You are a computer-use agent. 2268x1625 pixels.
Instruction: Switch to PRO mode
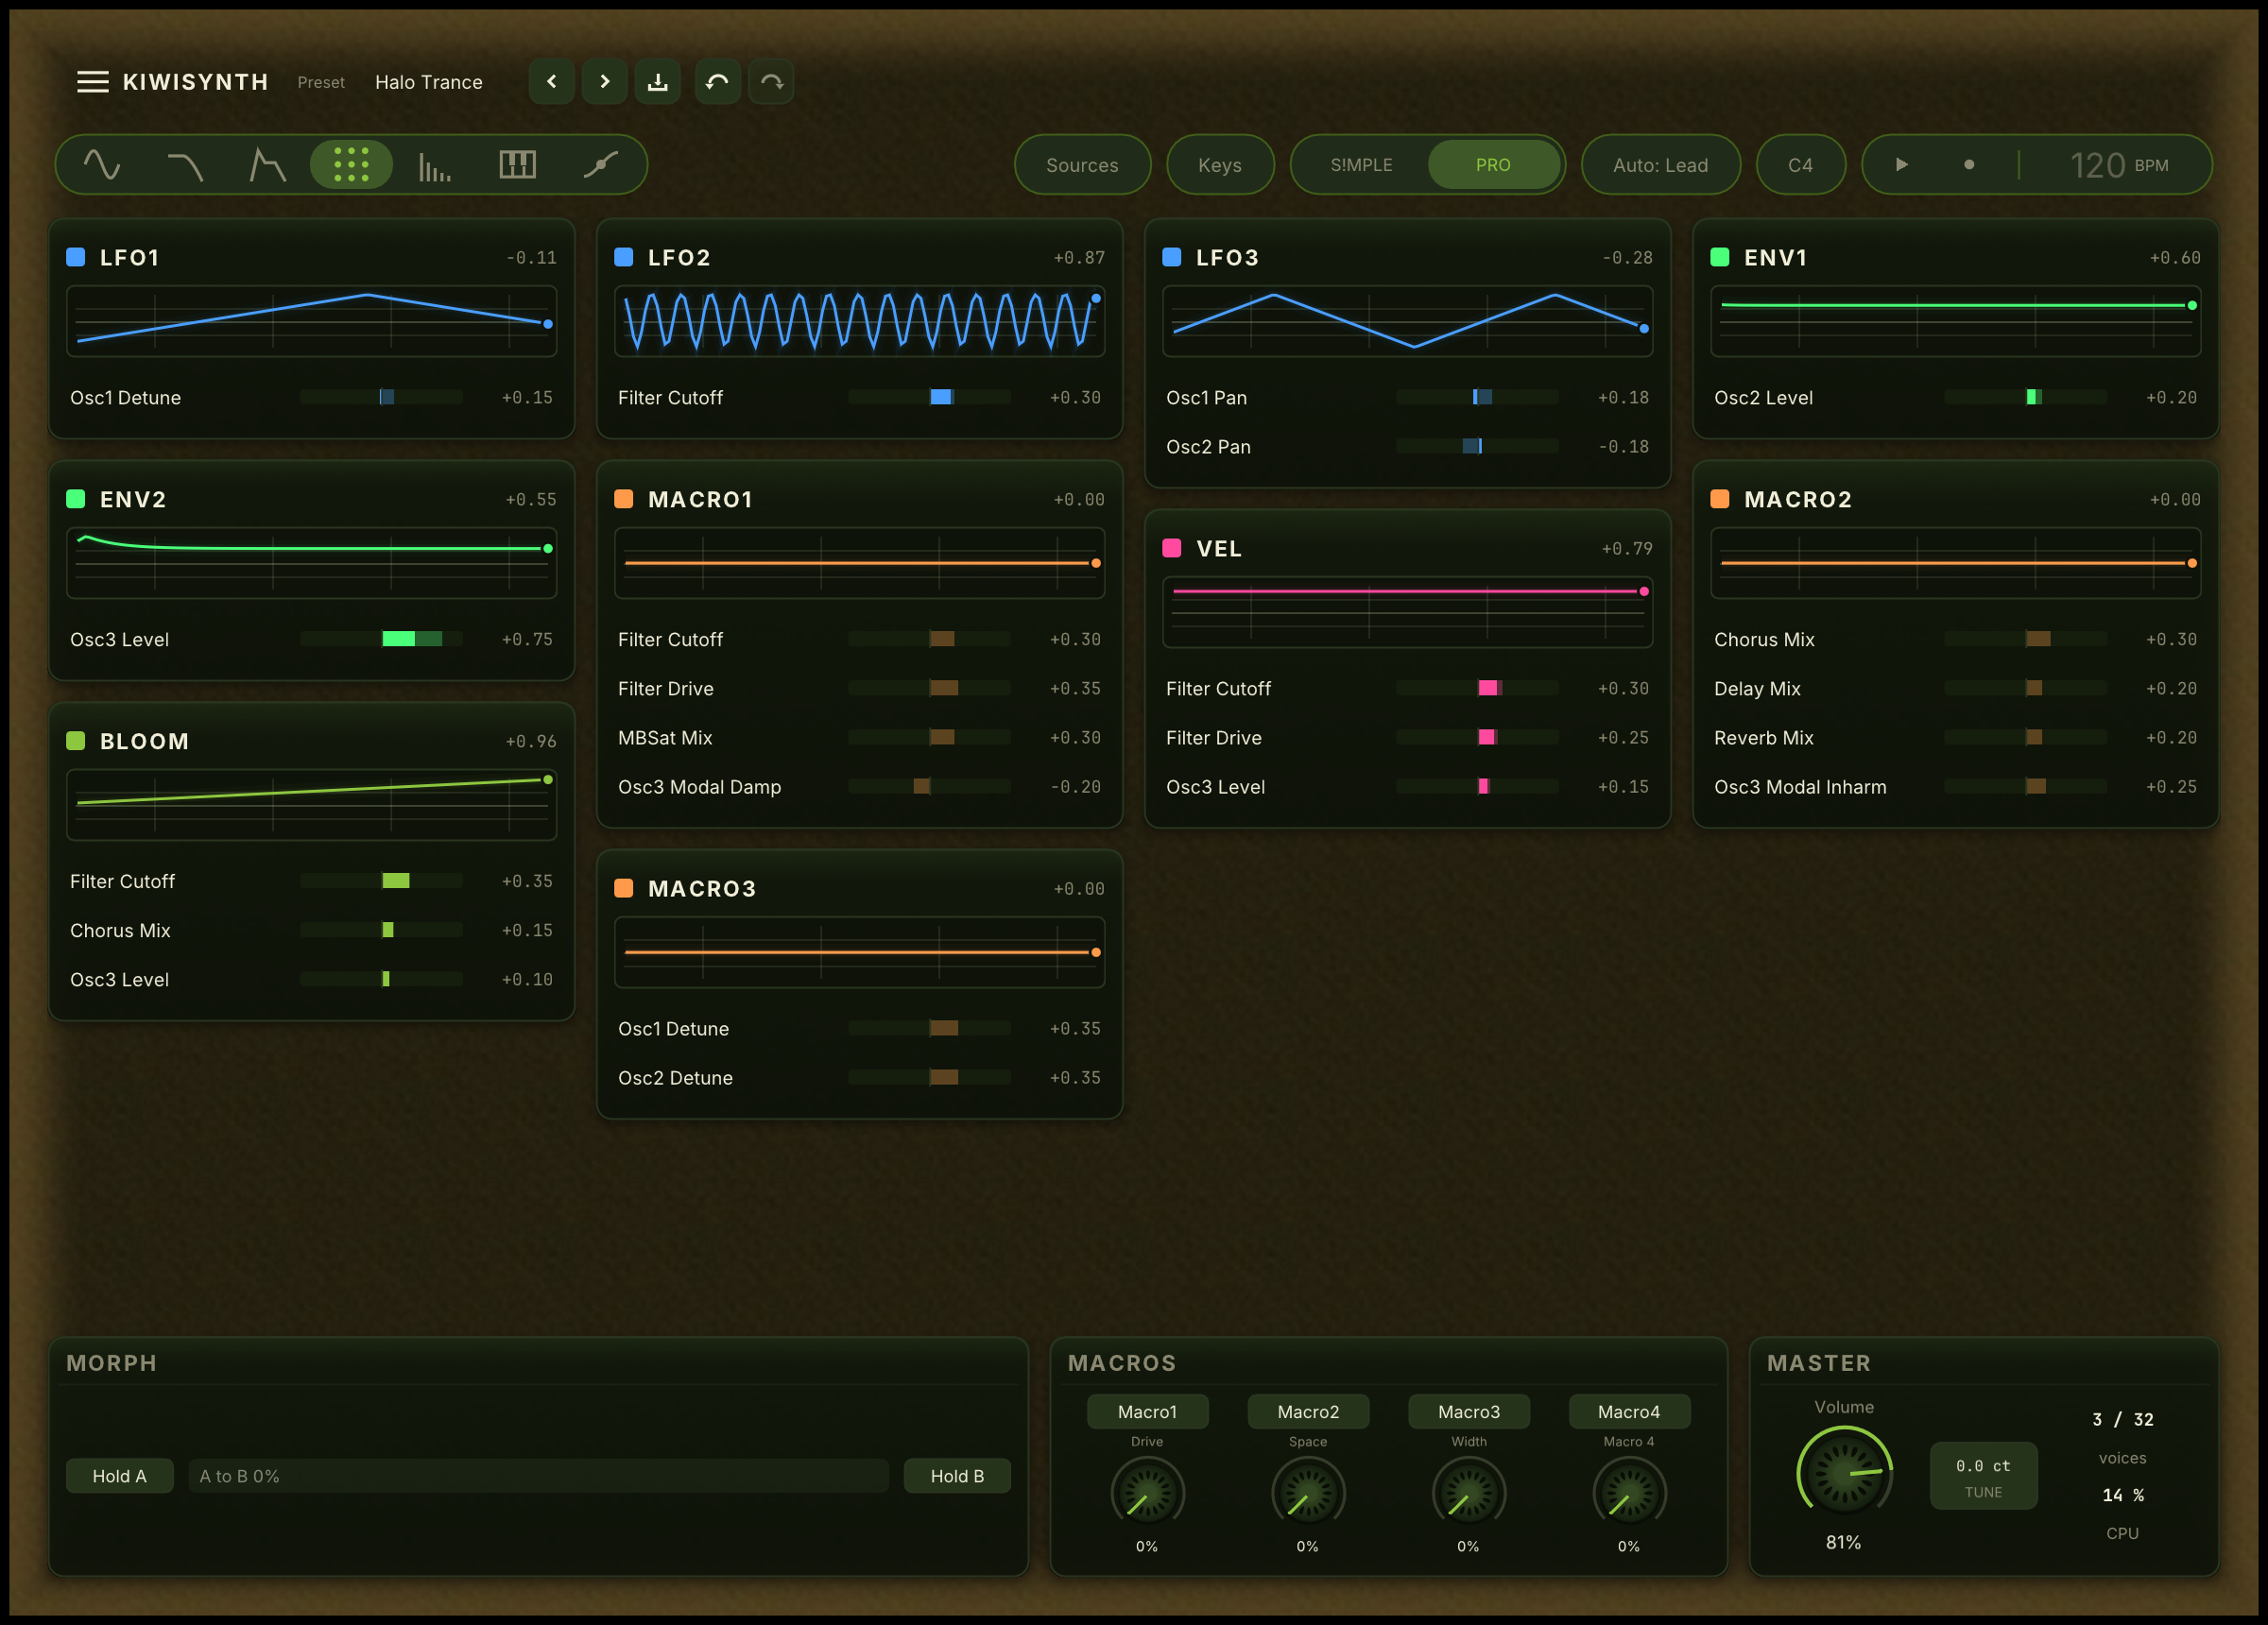(x=1493, y=165)
